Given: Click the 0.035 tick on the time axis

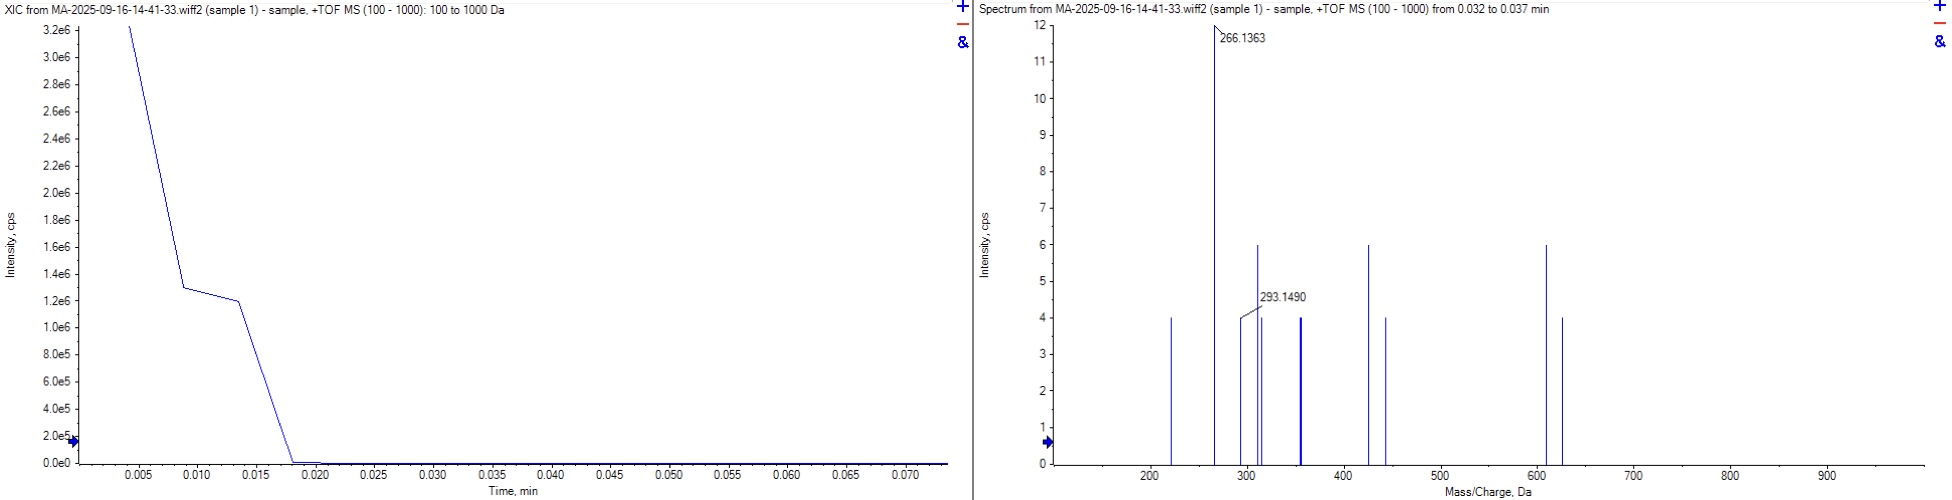Looking at the screenshot, I should (x=491, y=475).
